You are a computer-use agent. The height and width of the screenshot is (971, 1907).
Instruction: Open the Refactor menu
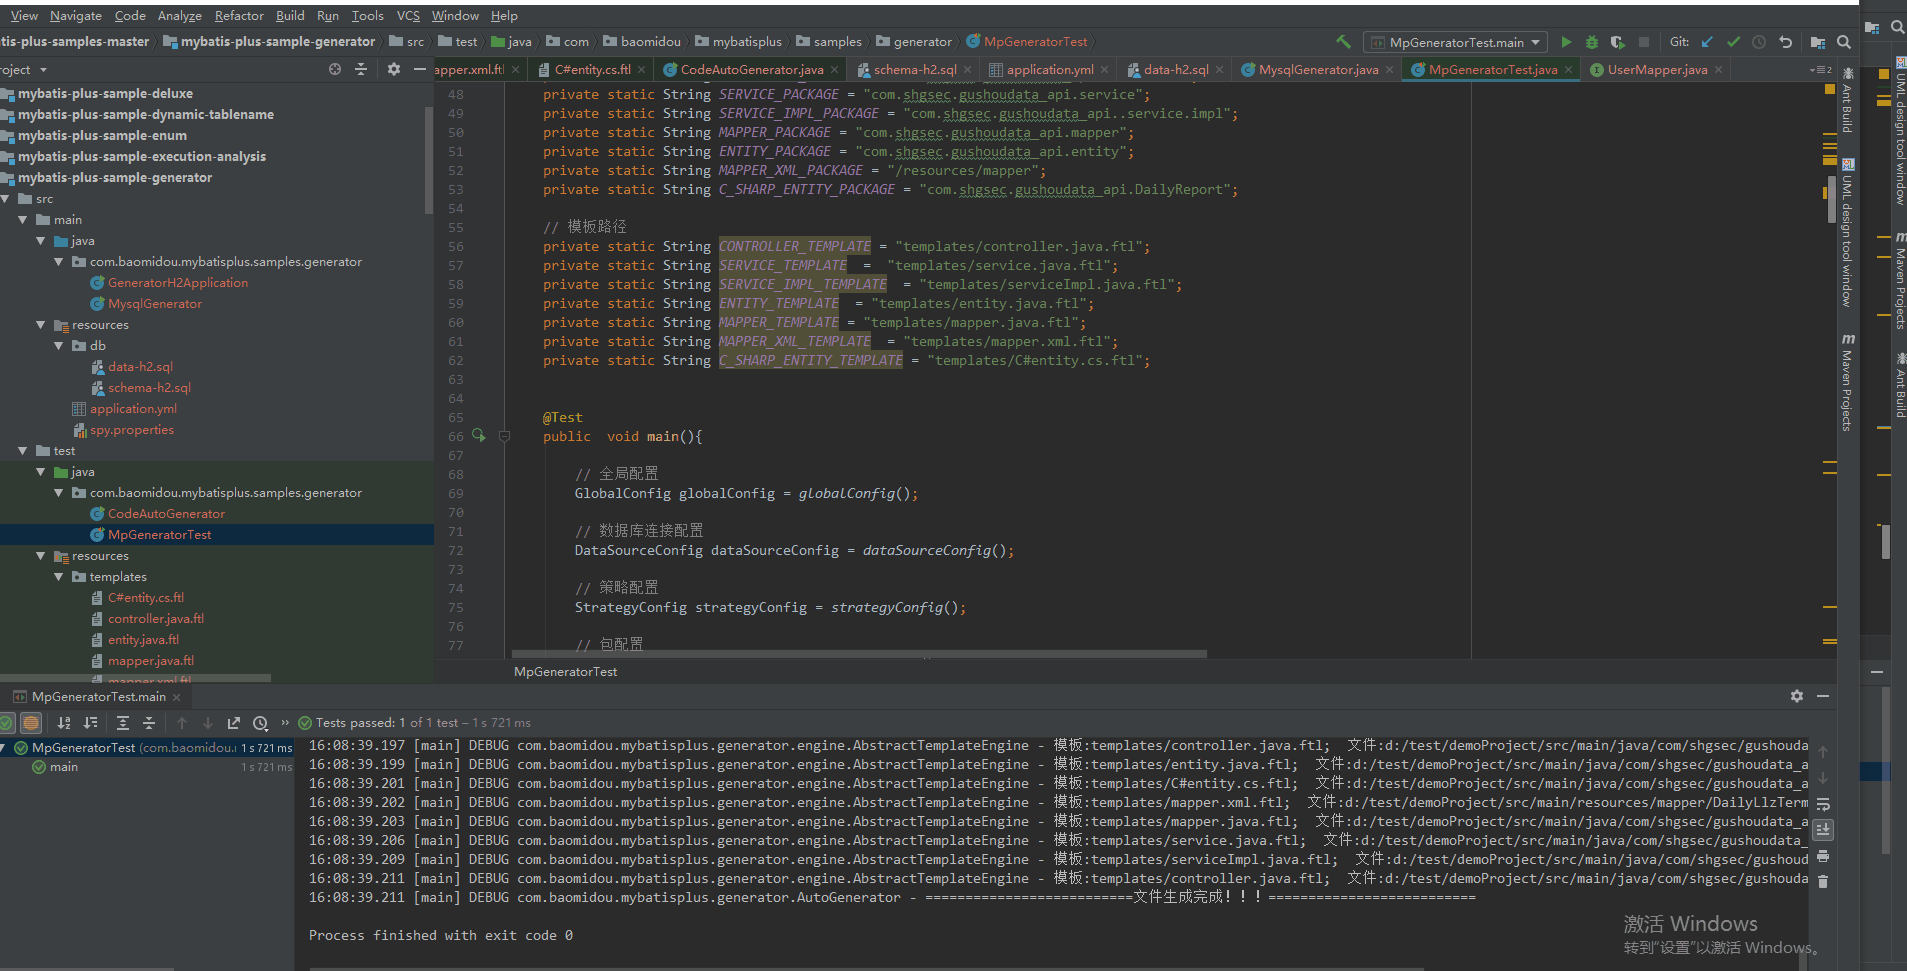(x=239, y=15)
